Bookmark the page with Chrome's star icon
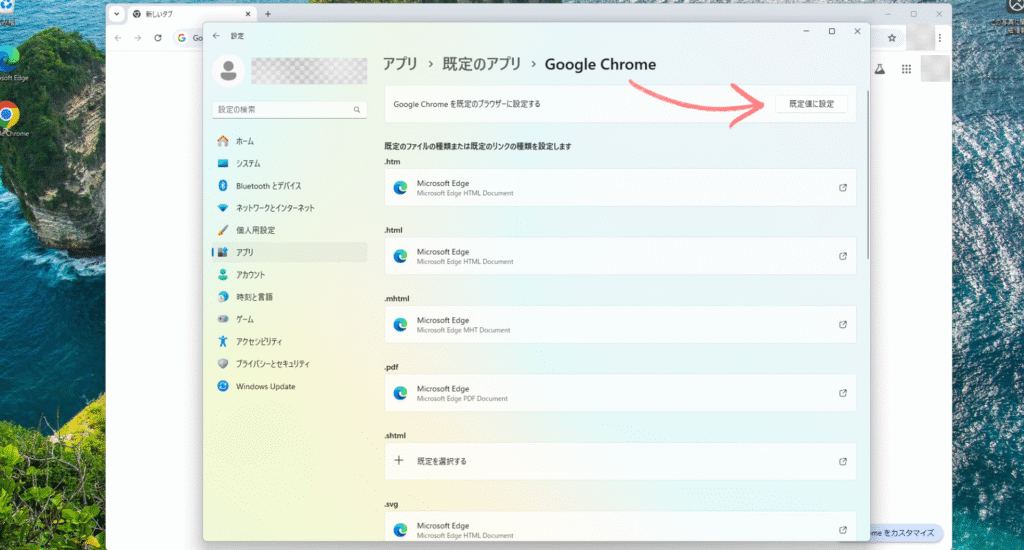The width and height of the screenshot is (1024, 550). 891,38
